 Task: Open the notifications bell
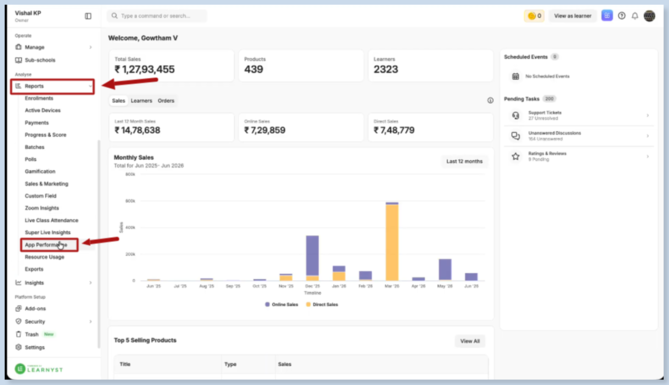[635, 16]
